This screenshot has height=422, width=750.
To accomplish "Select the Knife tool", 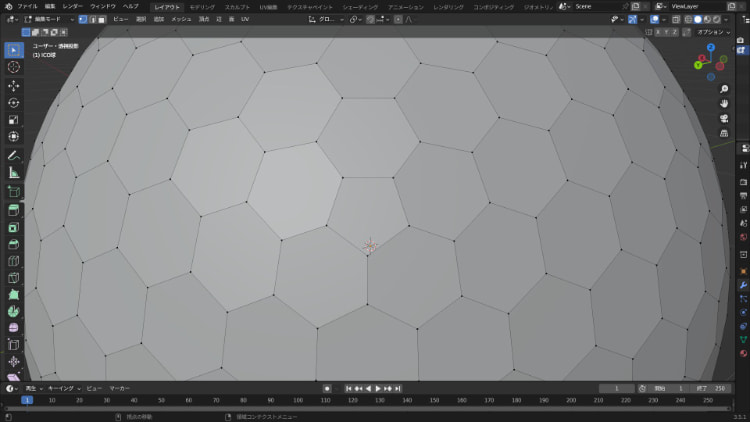I will tap(14, 278).
